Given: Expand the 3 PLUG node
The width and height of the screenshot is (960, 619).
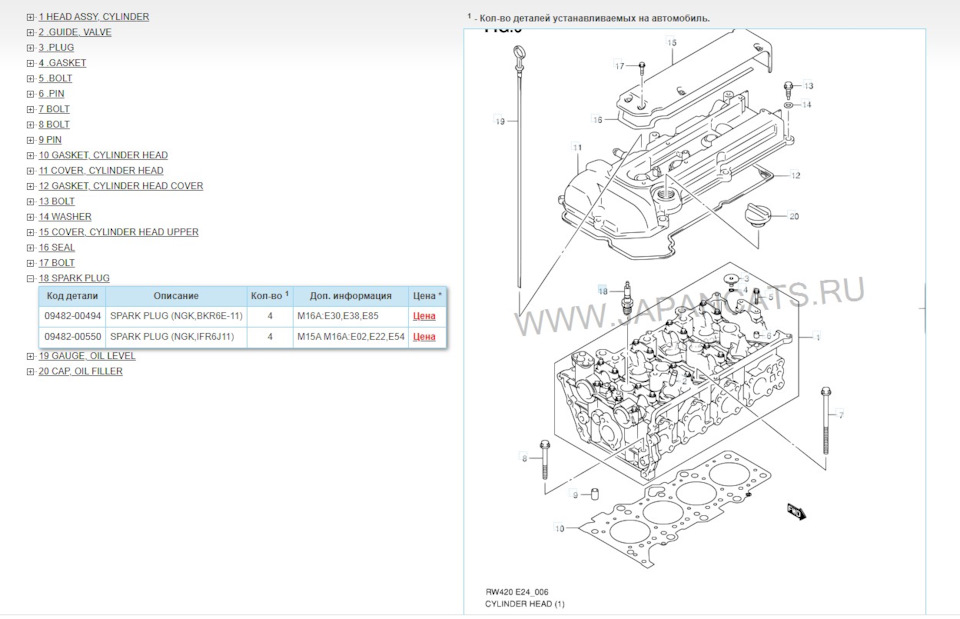Looking at the screenshot, I should pos(30,48).
